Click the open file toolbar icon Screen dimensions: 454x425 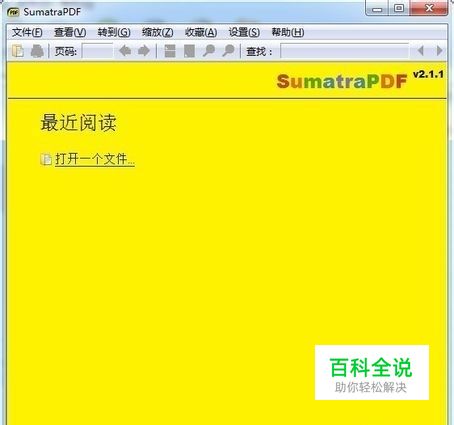[18, 51]
